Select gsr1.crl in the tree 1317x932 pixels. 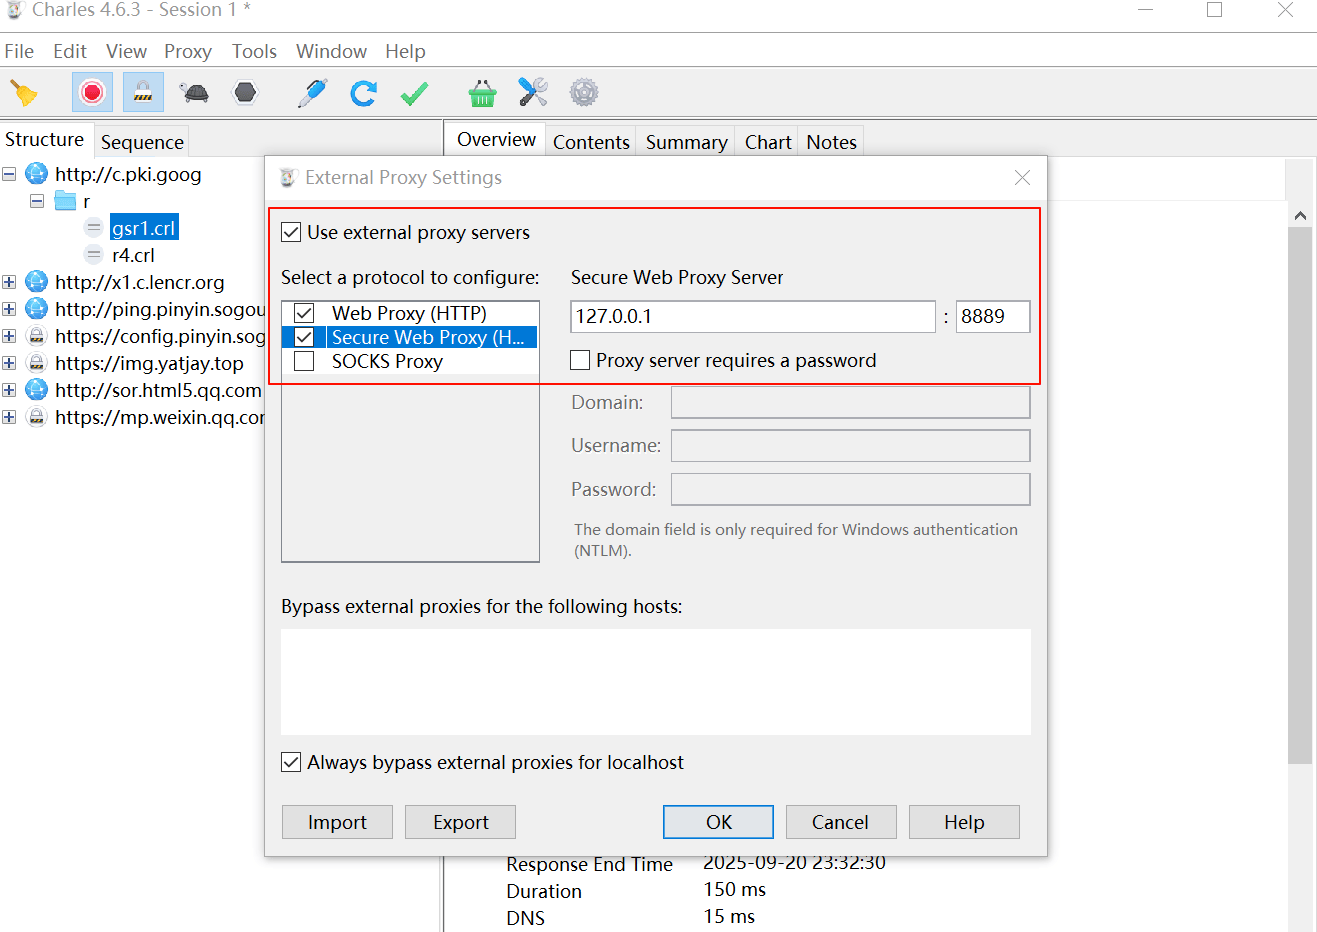point(144,228)
